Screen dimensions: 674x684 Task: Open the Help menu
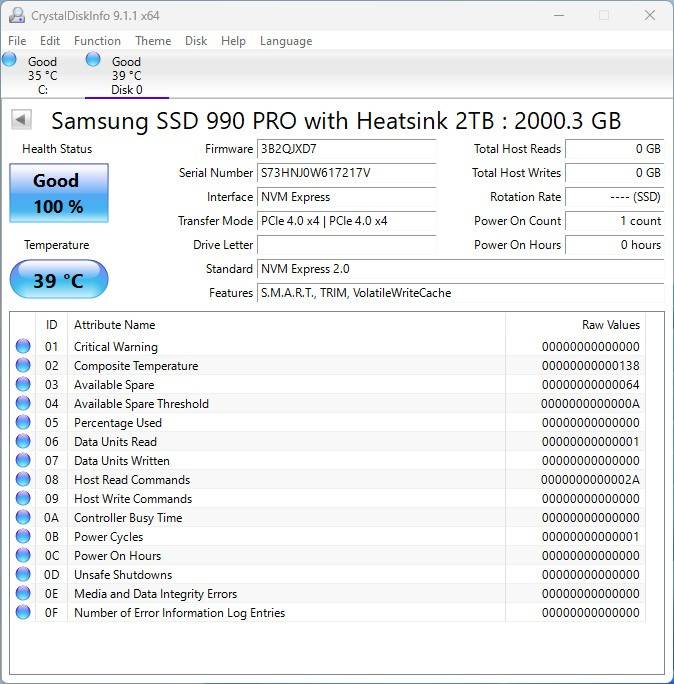[x=233, y=41]
